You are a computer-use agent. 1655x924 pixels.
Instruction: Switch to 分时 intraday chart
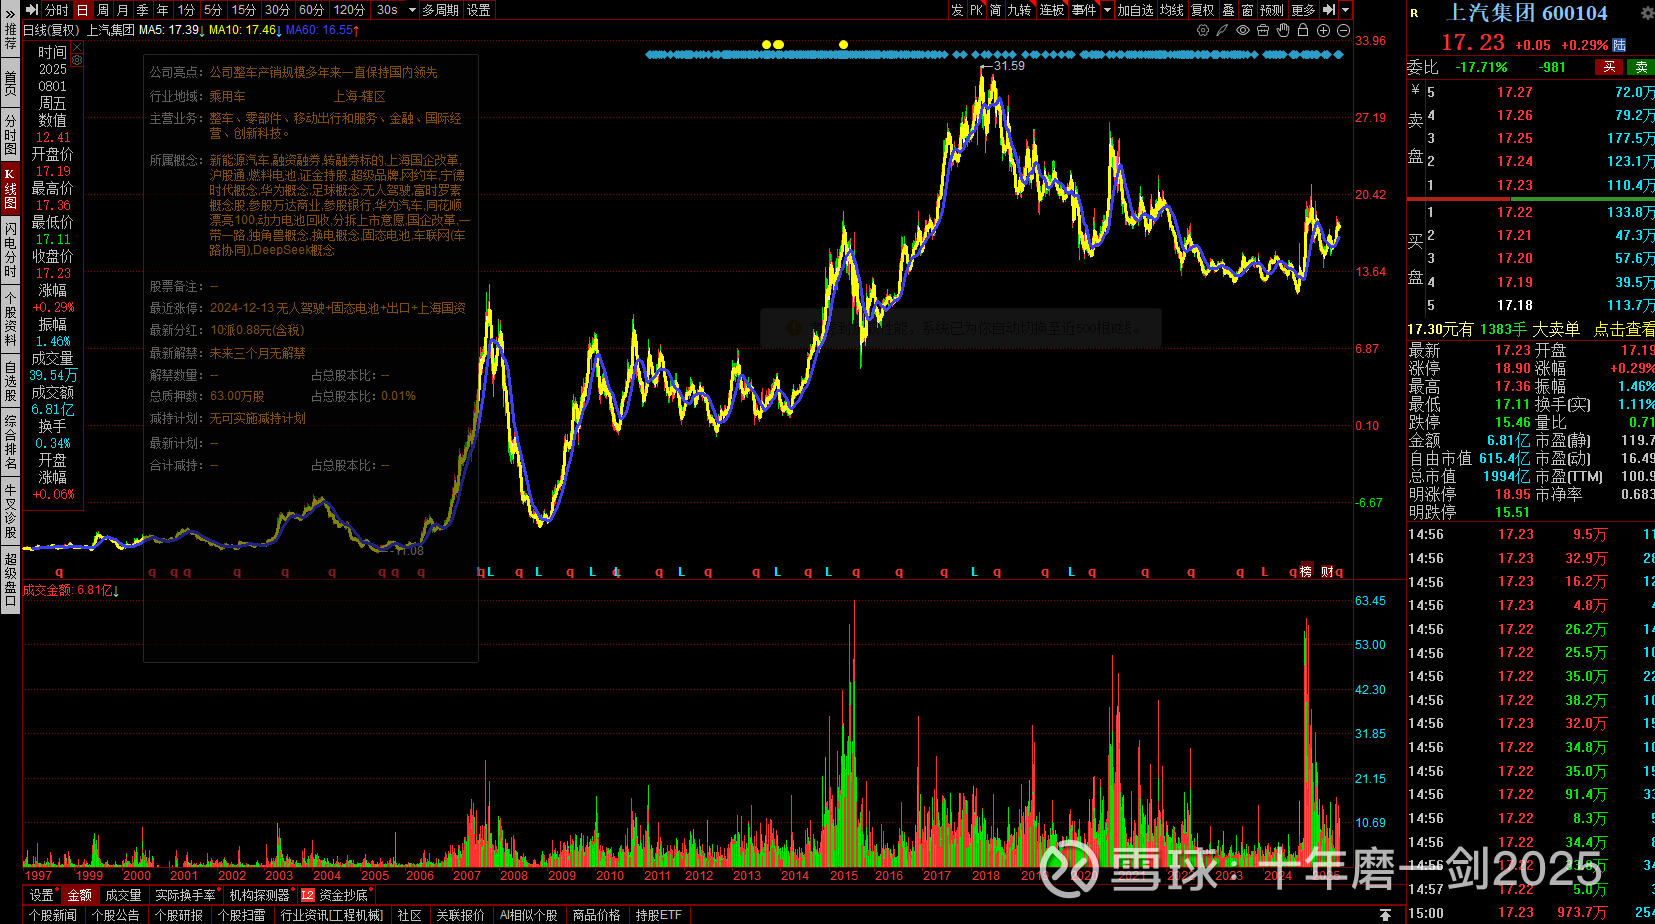coord(57,10)
